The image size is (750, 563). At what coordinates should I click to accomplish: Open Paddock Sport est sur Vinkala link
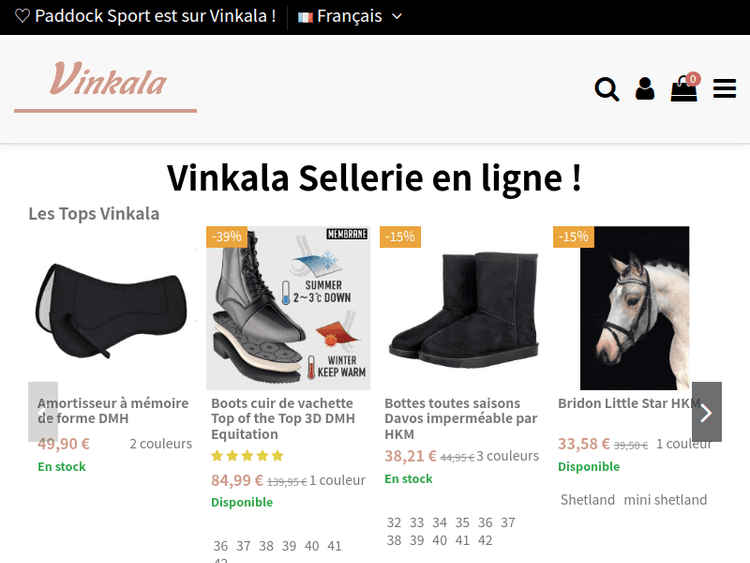[155, 16]
